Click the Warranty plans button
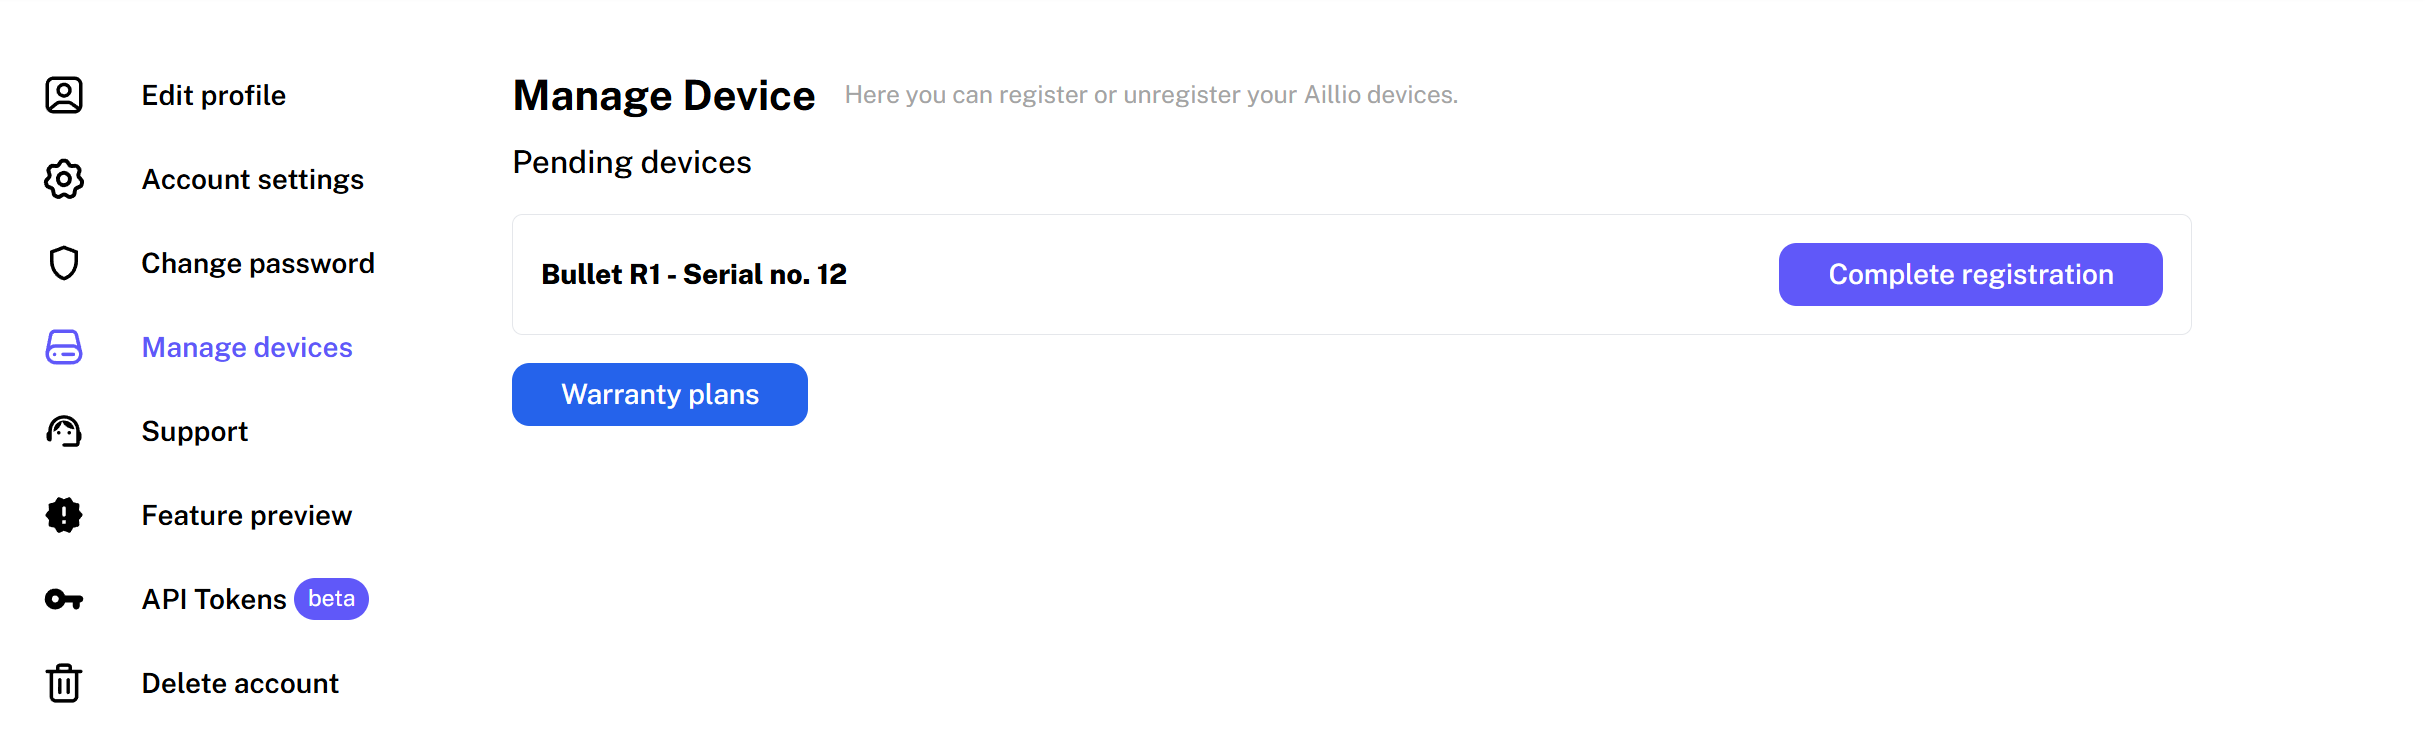This screenshot has height=751, width=2426. 660,394
